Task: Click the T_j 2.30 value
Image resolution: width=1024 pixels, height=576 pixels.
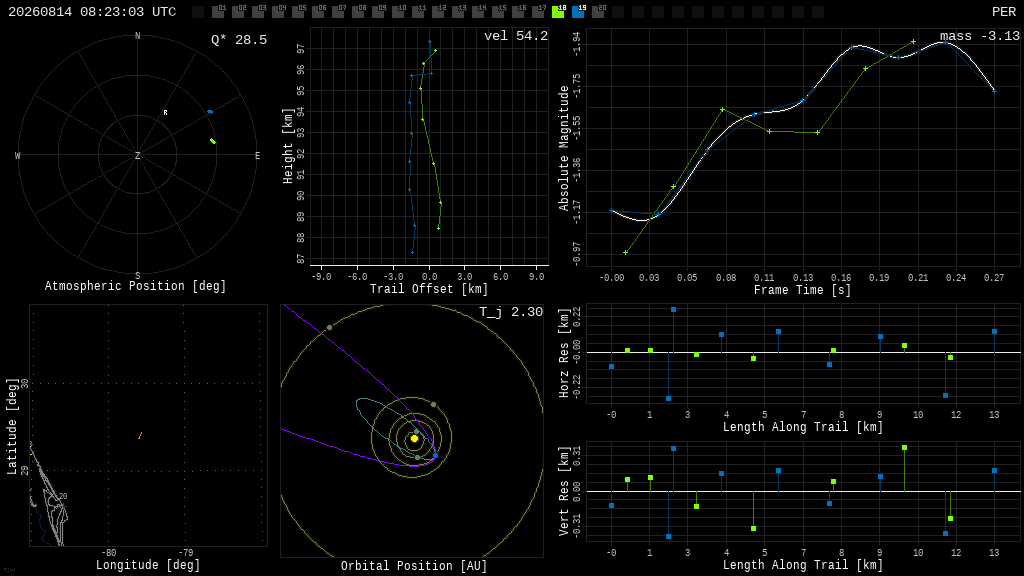Action: (x=511, y=312)
